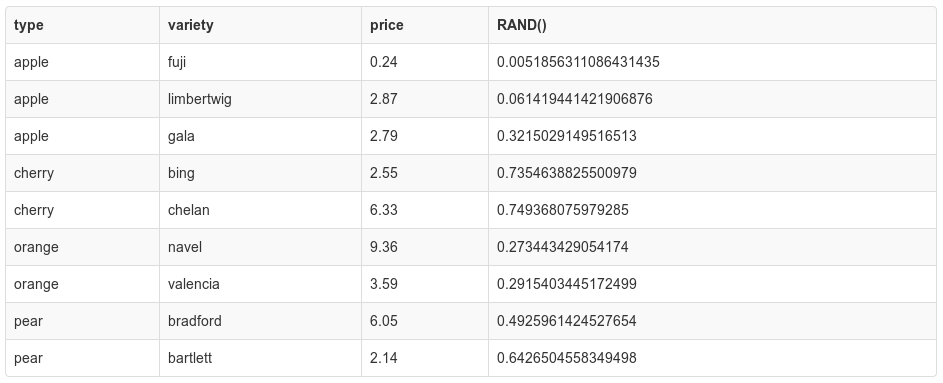Select price cell 9.36
This screenshot has width=943, height=383.
tap(425, 247)
